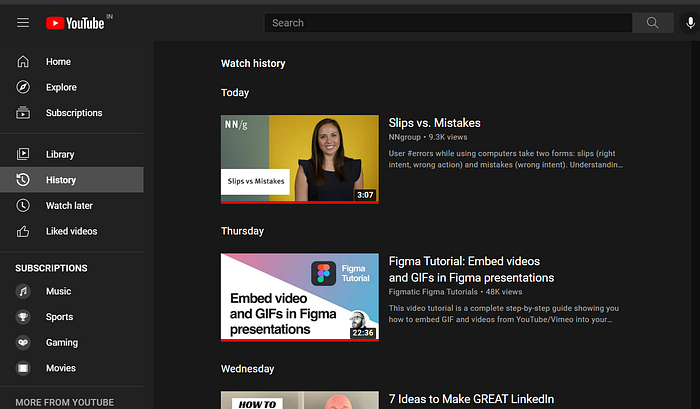Viewport: 700px width, 409px height.
Task: Click the 22:36 duration badge
Action: 362,333
